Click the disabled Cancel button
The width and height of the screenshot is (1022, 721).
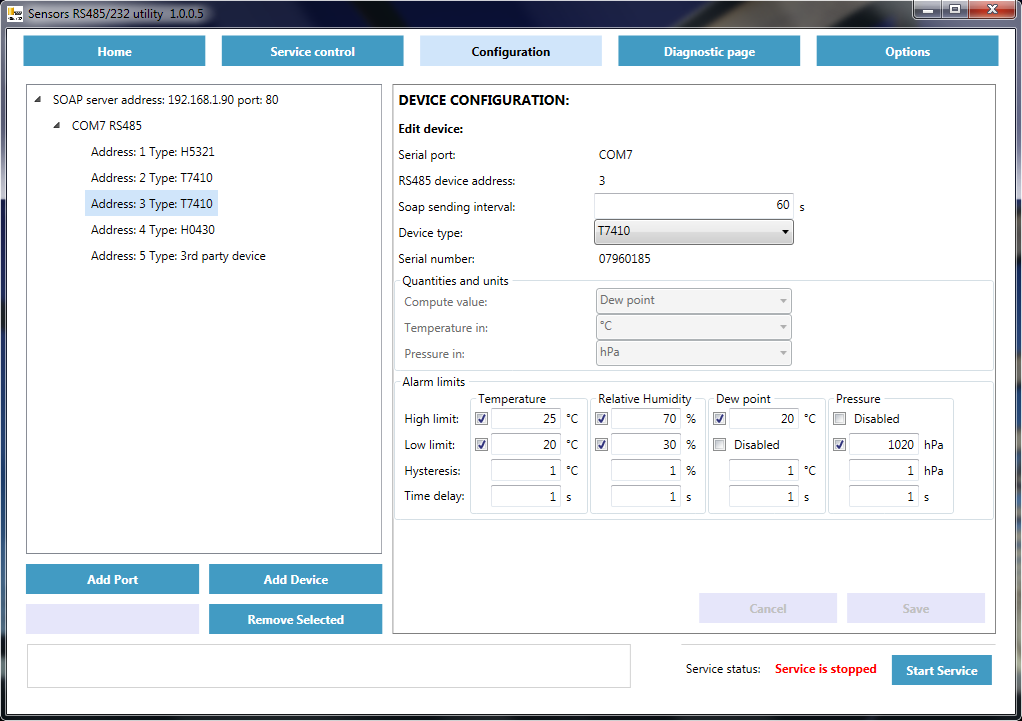click(768, 608)
